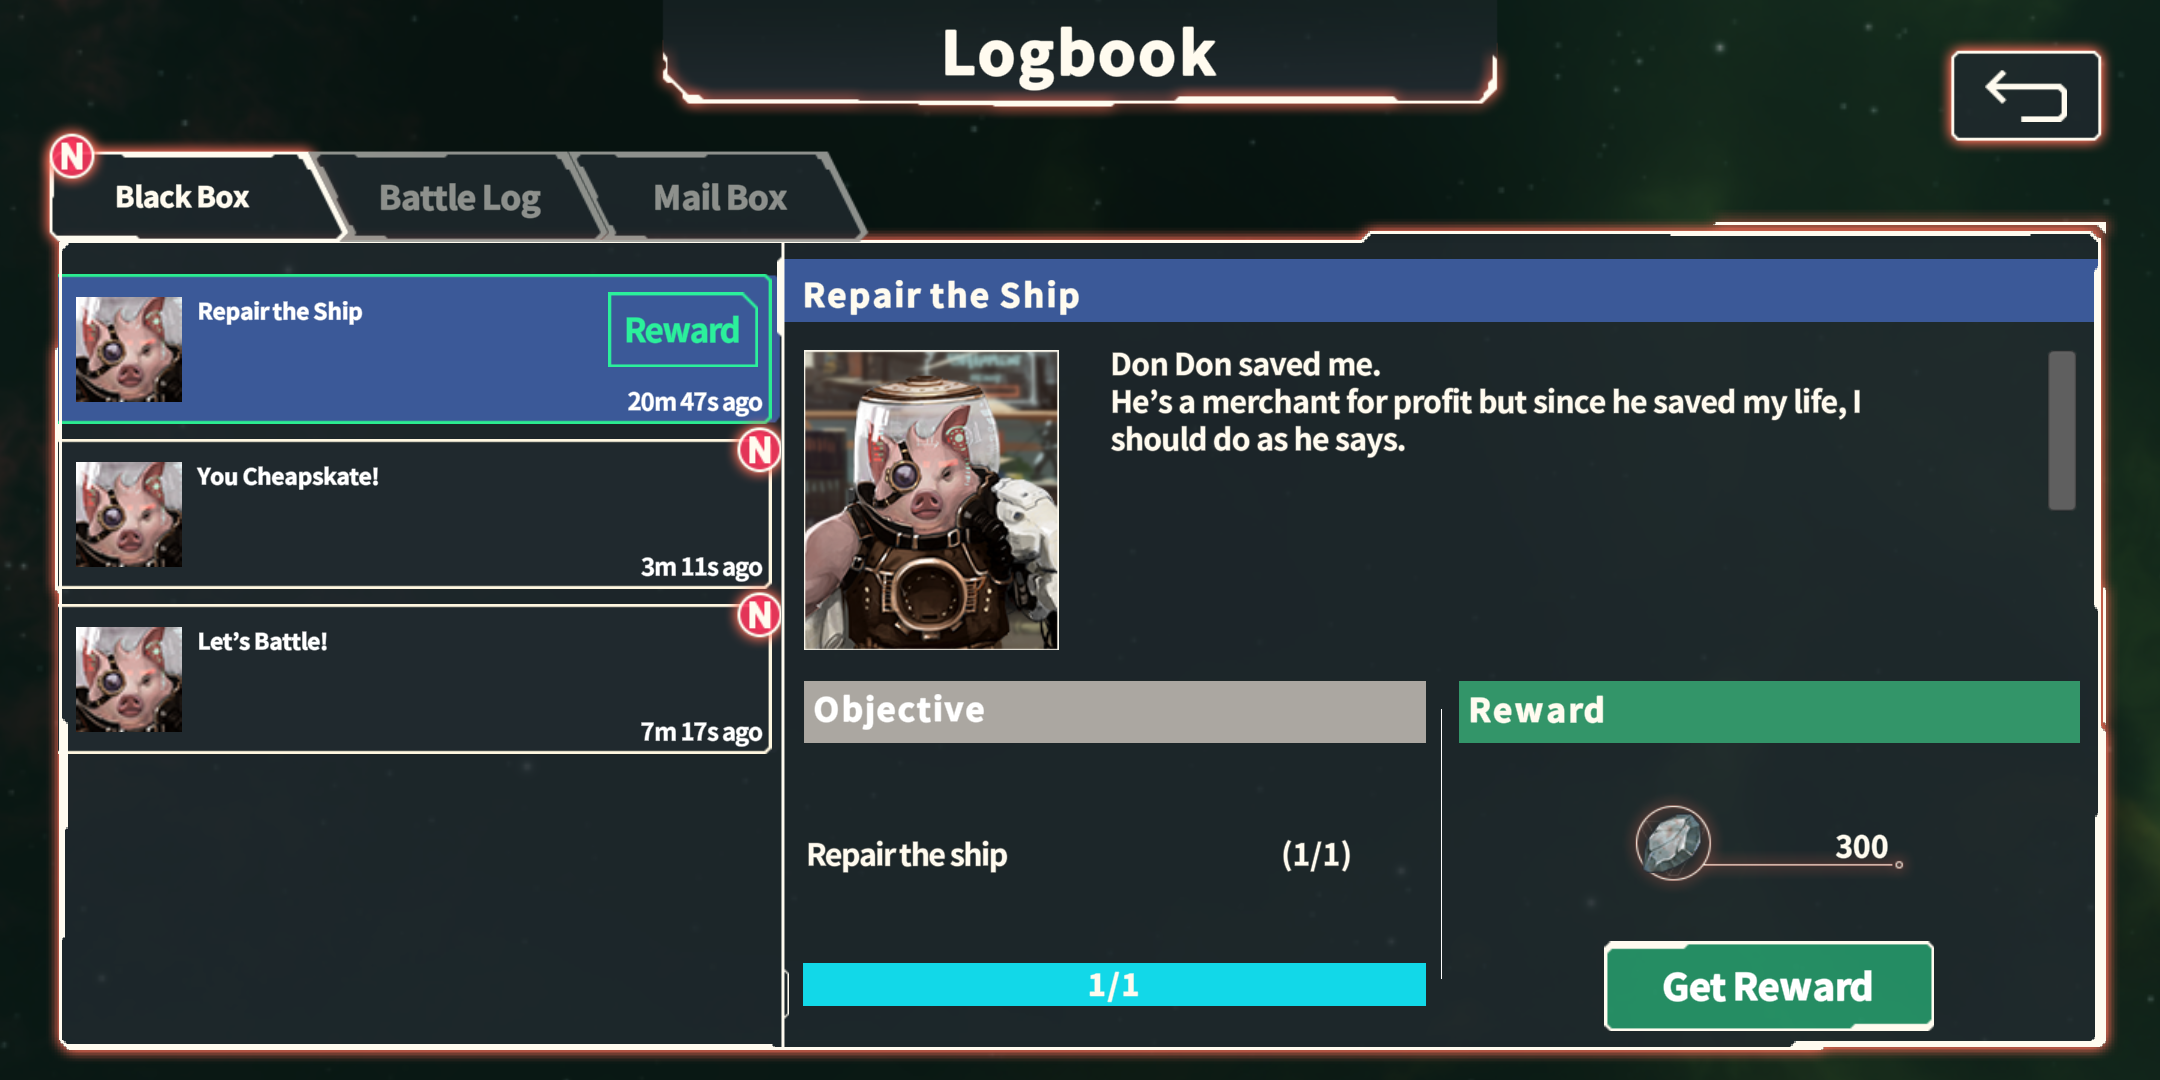2160x1080 pixels.
Task: Click the Don Don character portrait
Action: click(x=931, y=500)
